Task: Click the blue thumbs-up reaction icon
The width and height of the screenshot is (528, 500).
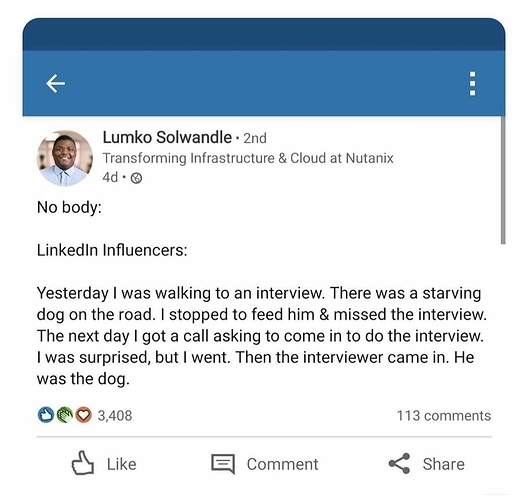Action: pyautogui.click(x=46, y=415)
